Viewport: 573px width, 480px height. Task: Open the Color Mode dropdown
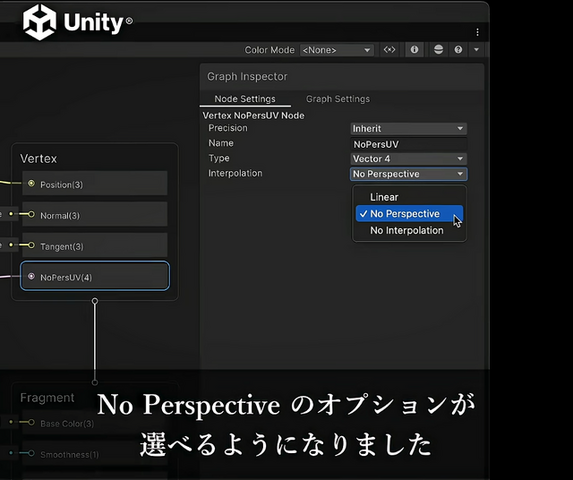click(337, 50)
